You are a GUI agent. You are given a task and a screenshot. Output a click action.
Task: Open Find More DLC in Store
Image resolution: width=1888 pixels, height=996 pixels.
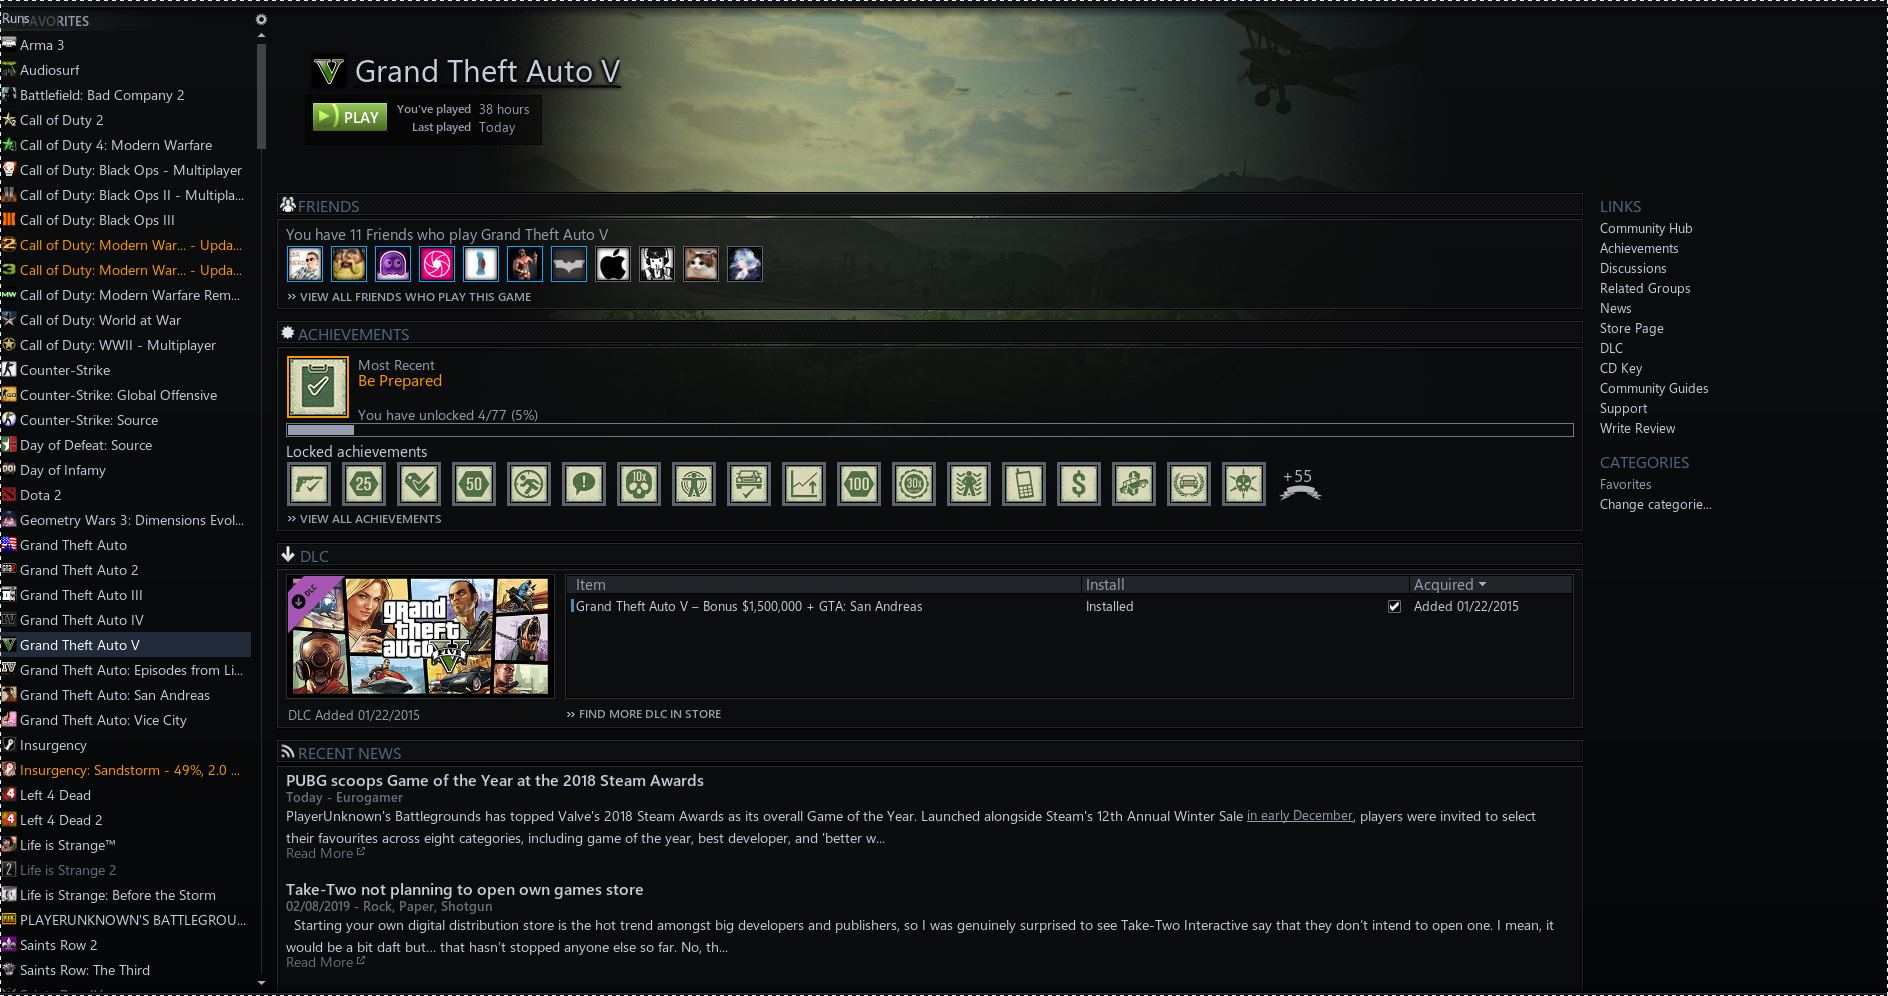[x=644, y=714]
